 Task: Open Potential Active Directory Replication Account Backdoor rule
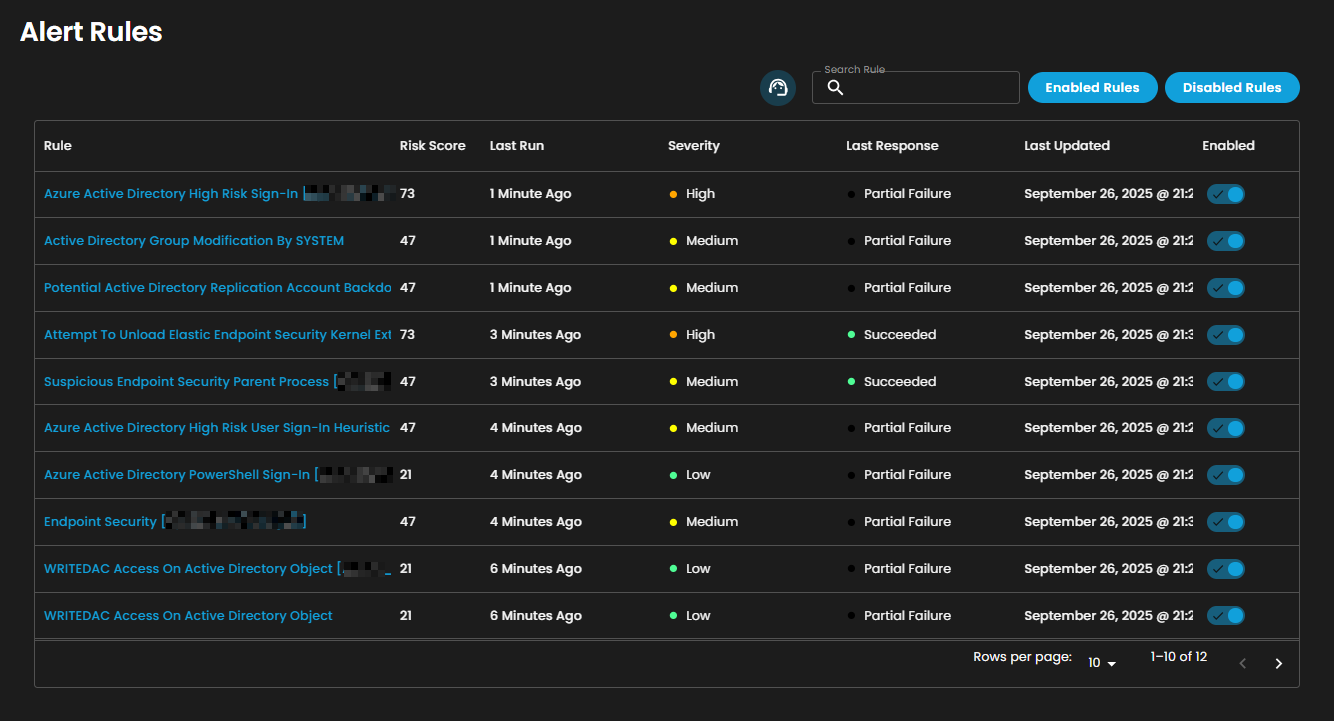click(x=217, y=288)
